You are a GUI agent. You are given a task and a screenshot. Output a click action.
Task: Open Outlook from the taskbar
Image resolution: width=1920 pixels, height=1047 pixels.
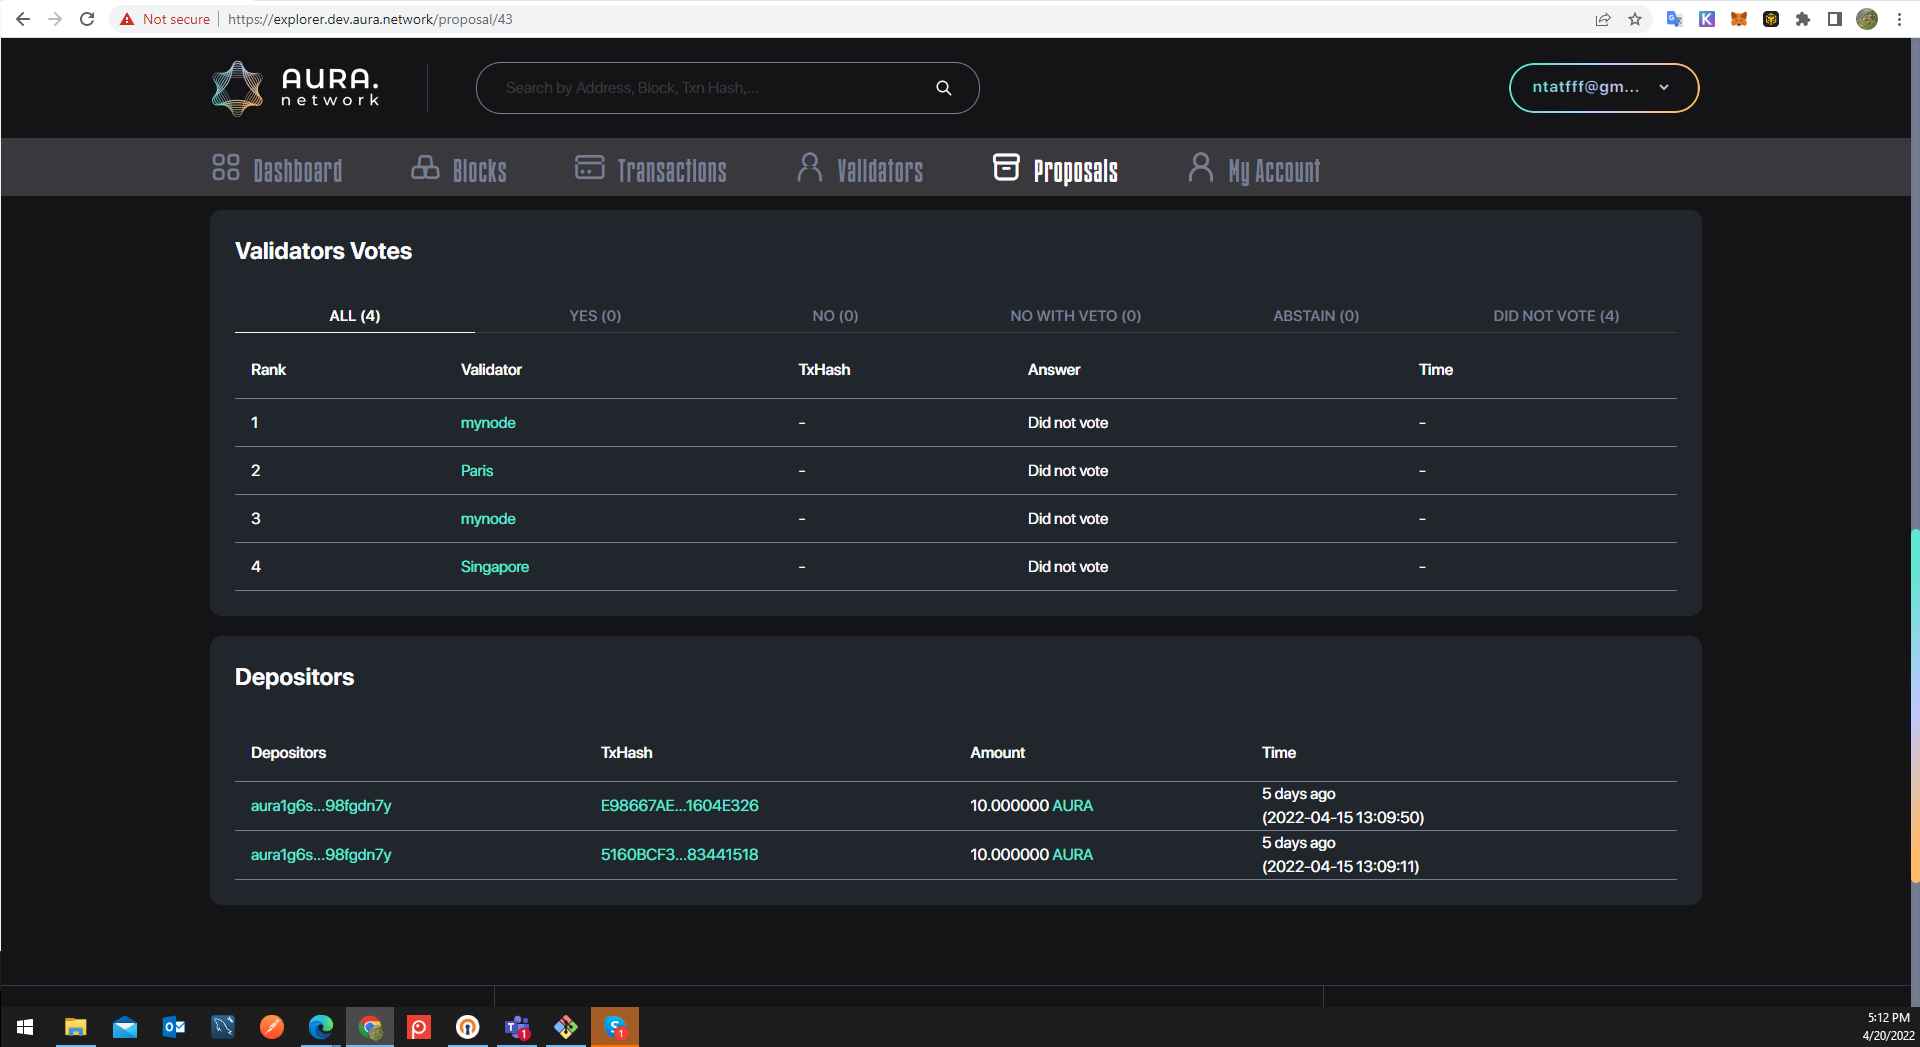point(174,1027)
